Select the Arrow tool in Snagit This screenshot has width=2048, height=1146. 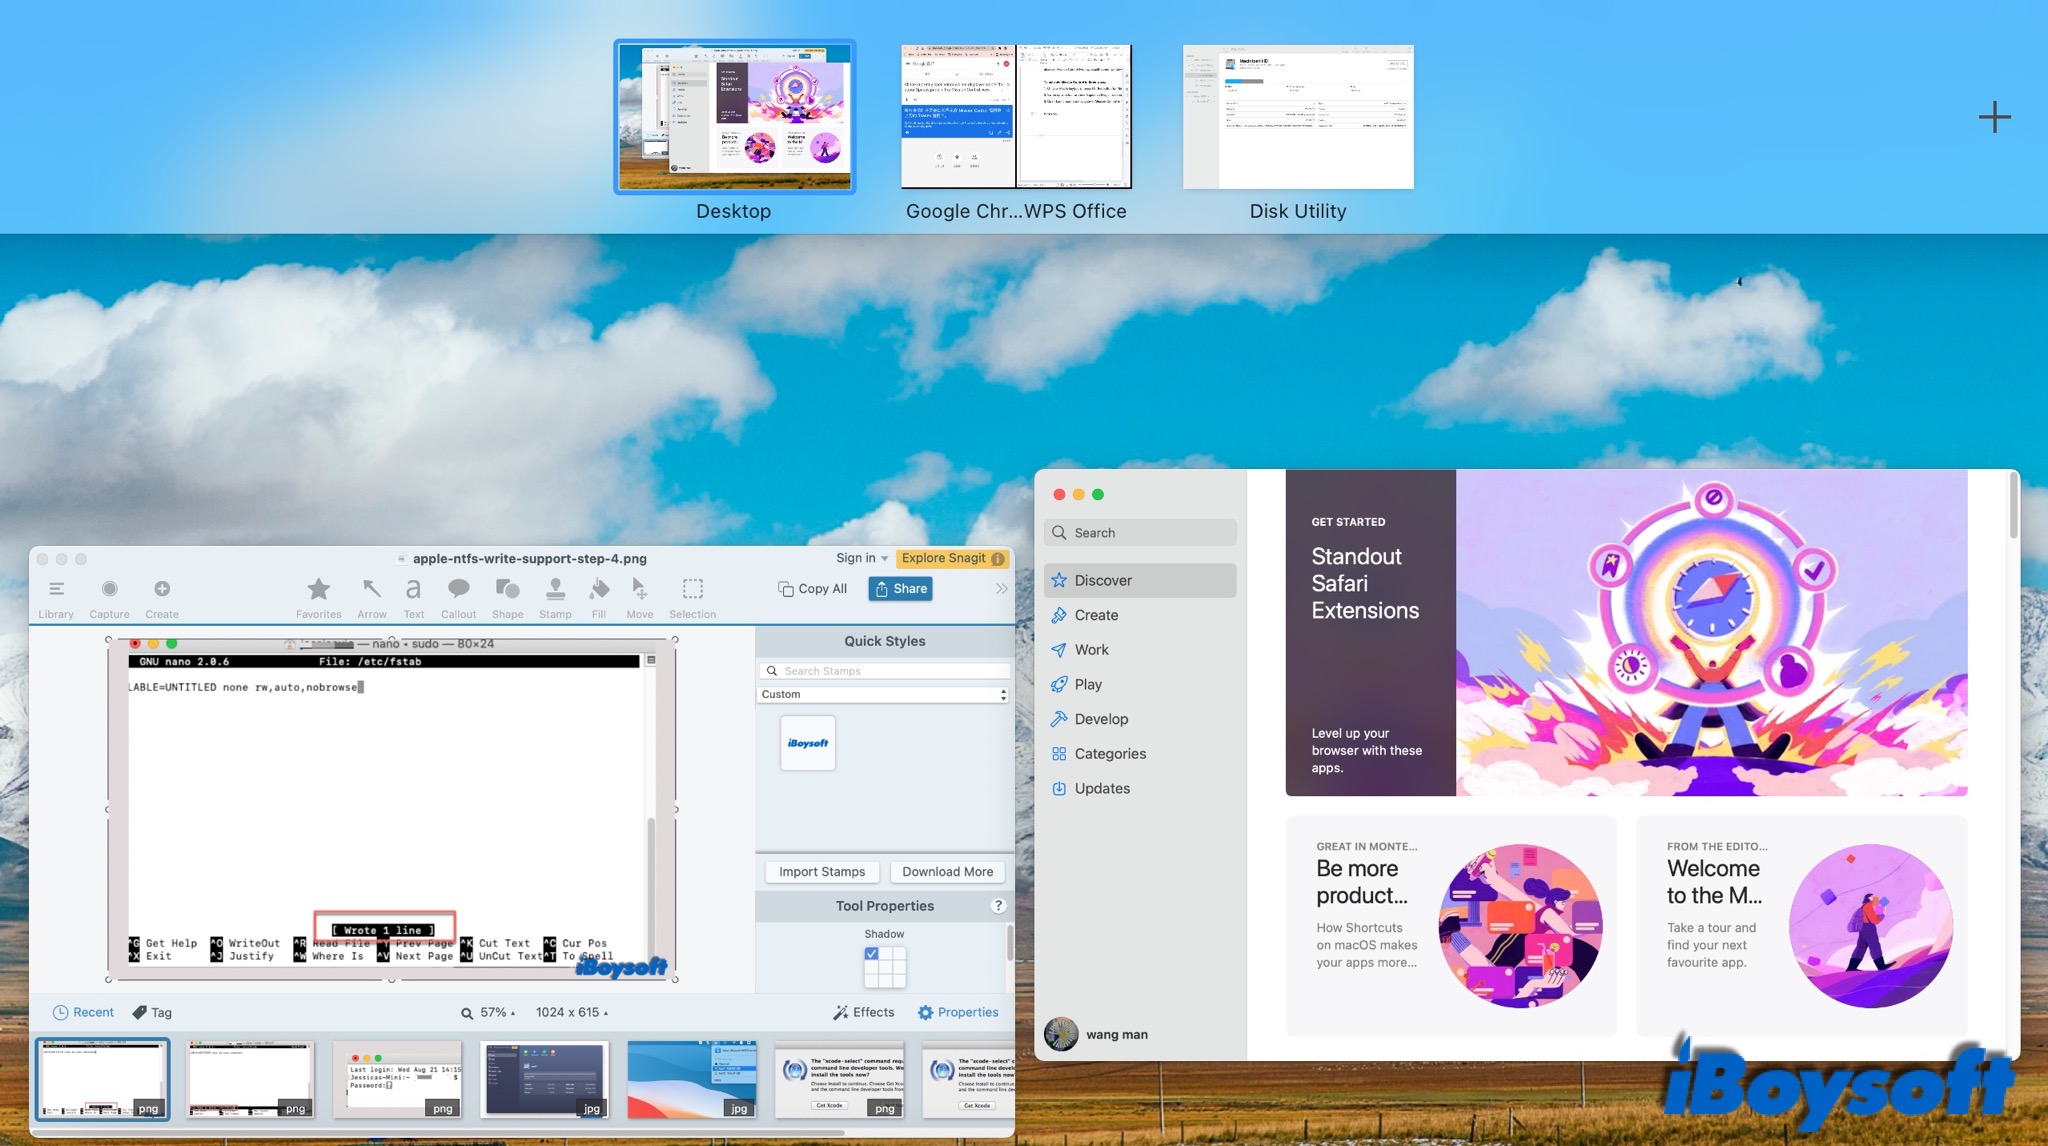tap(371, 590)
